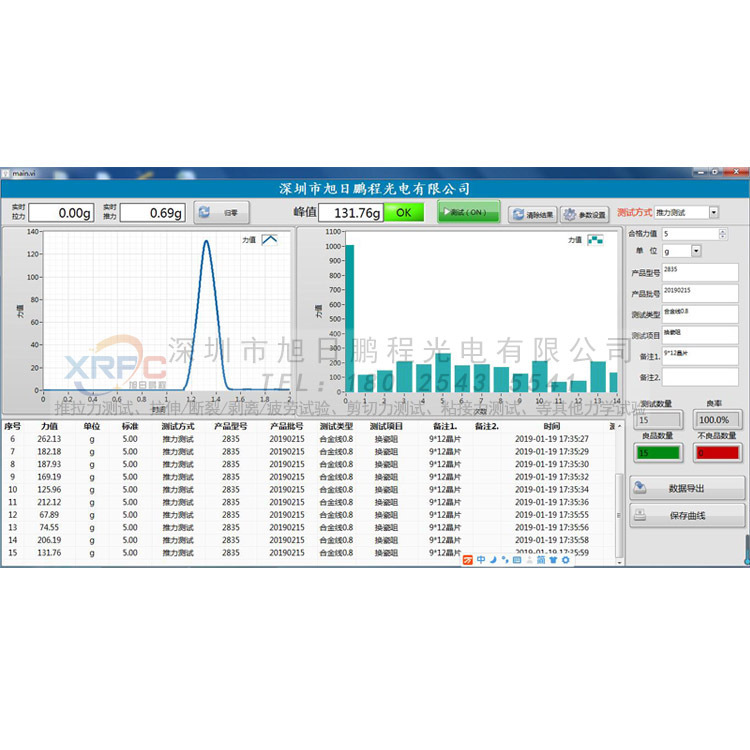Toggle the 简 simplified Chinese icon
Screen dimensions: 750x750
pos(541,560)
